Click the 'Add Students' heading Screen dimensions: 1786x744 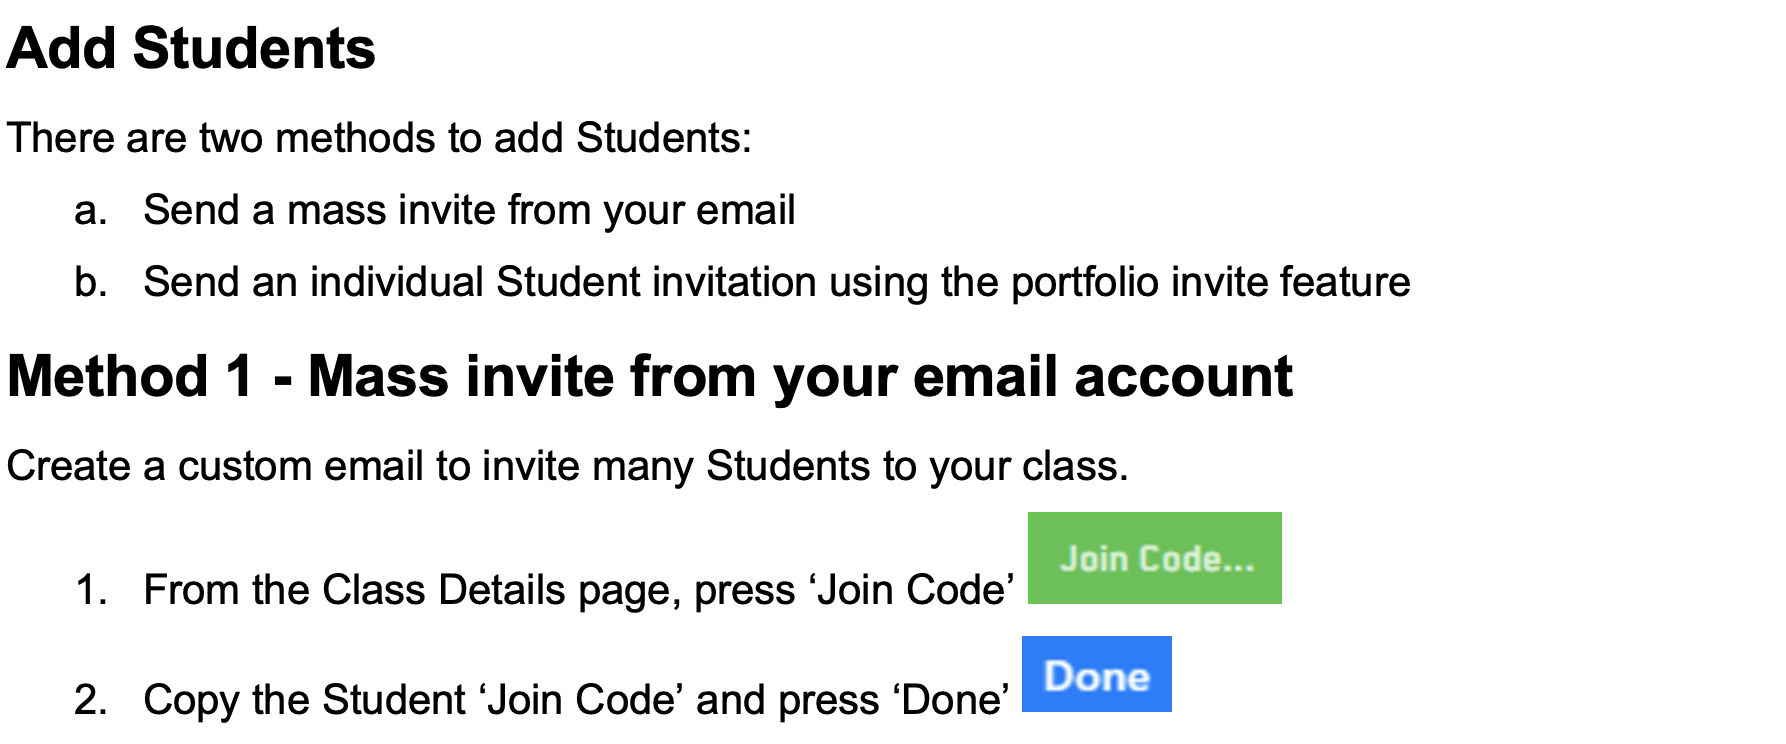coord(191,48)
